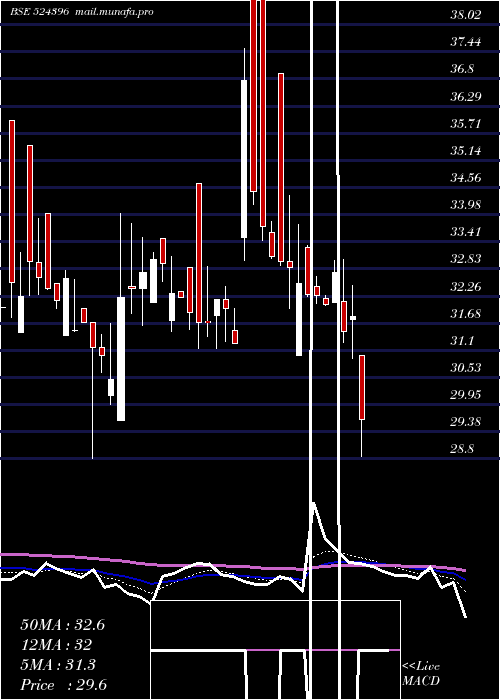
Task: Click the 31.68 price axis label
Action: pos(466,314)
